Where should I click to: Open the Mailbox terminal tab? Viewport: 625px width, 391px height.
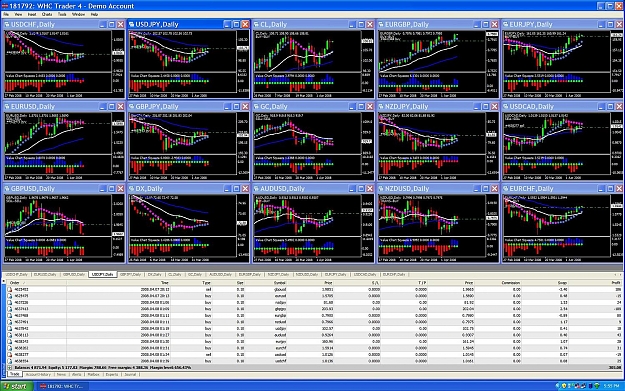93,375
